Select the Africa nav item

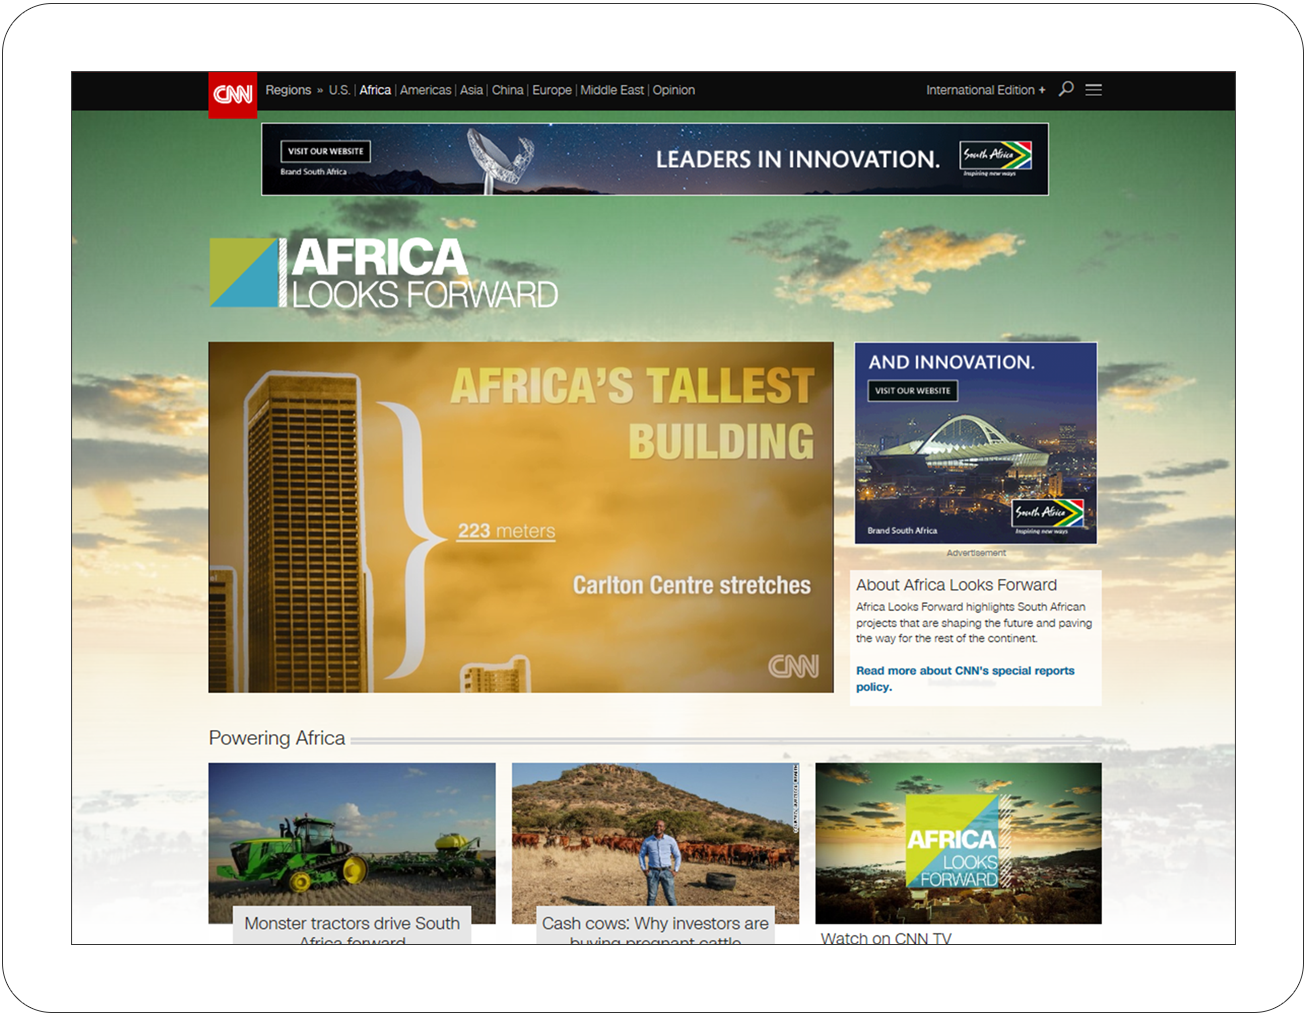click(x=375, y=90)
